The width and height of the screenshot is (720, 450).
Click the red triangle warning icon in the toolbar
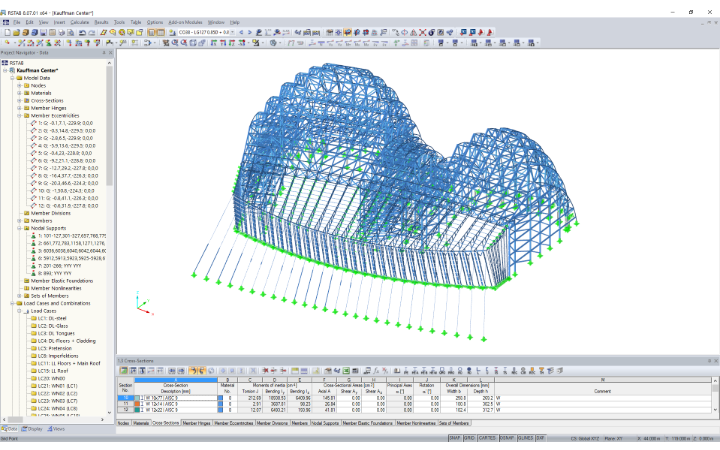pyautogui.click(x=413, y=33)
